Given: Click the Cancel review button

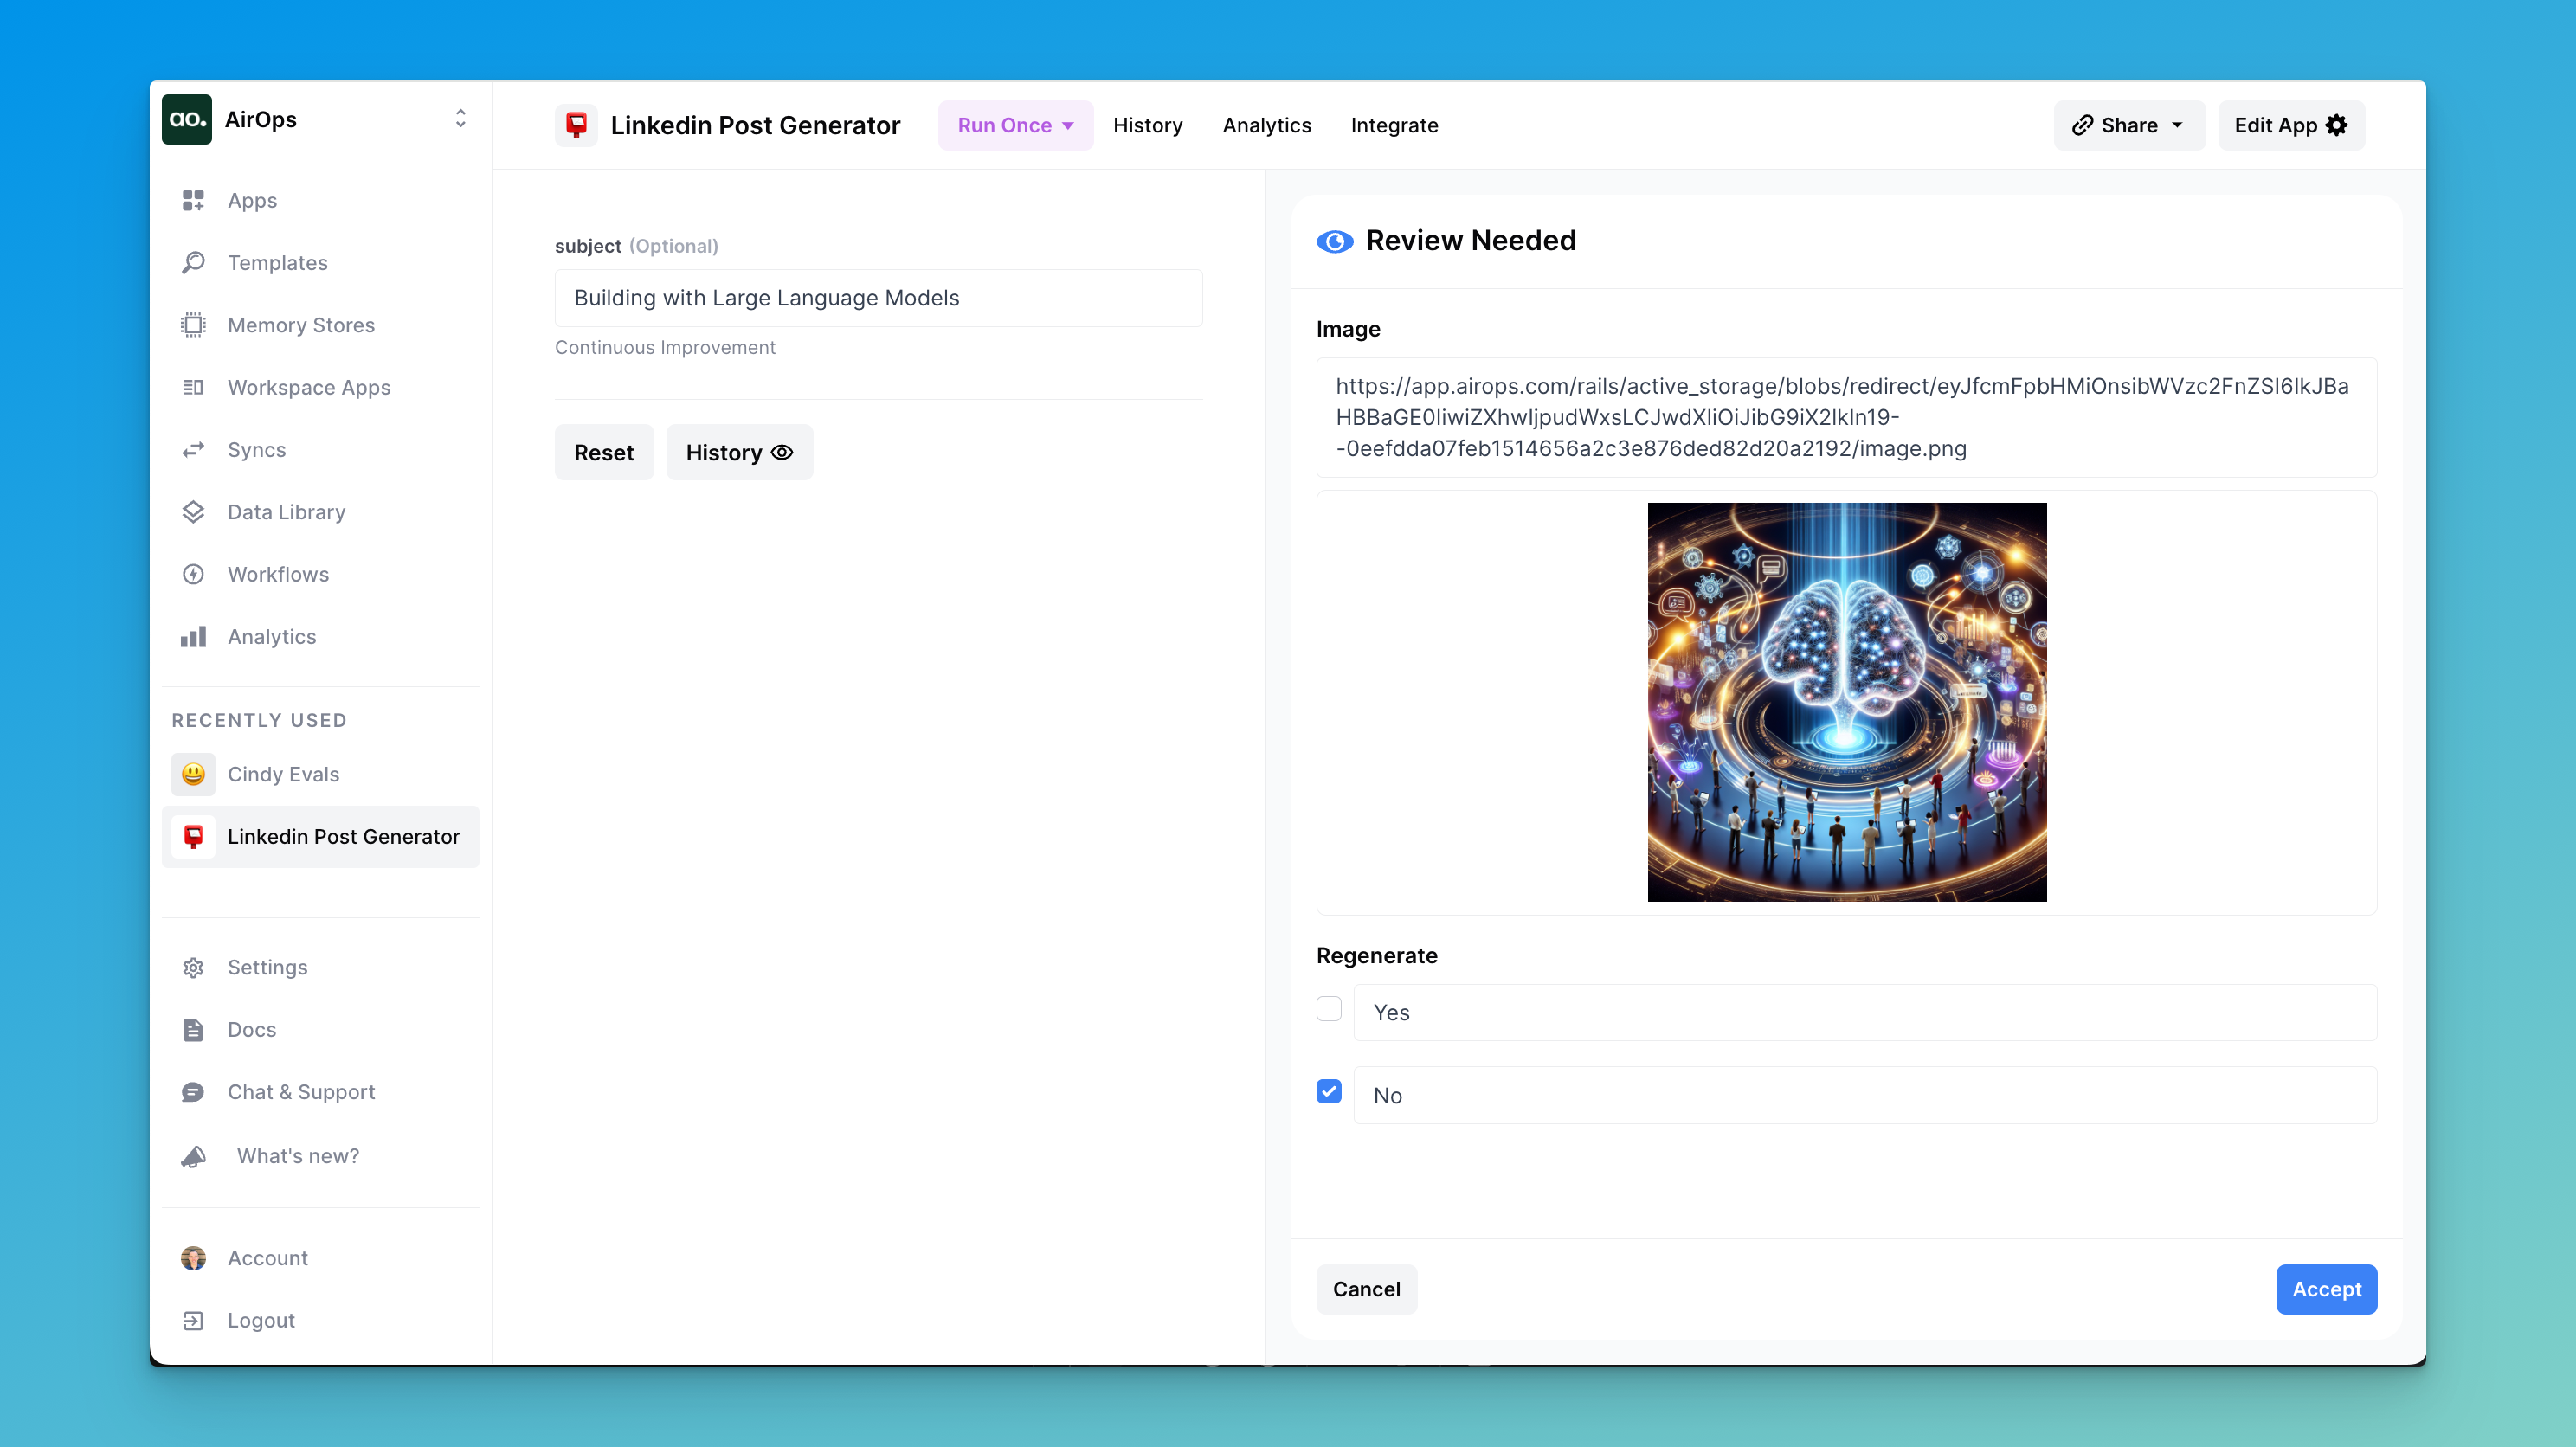Looking at the screenshot, I should pos(1366,1289).
